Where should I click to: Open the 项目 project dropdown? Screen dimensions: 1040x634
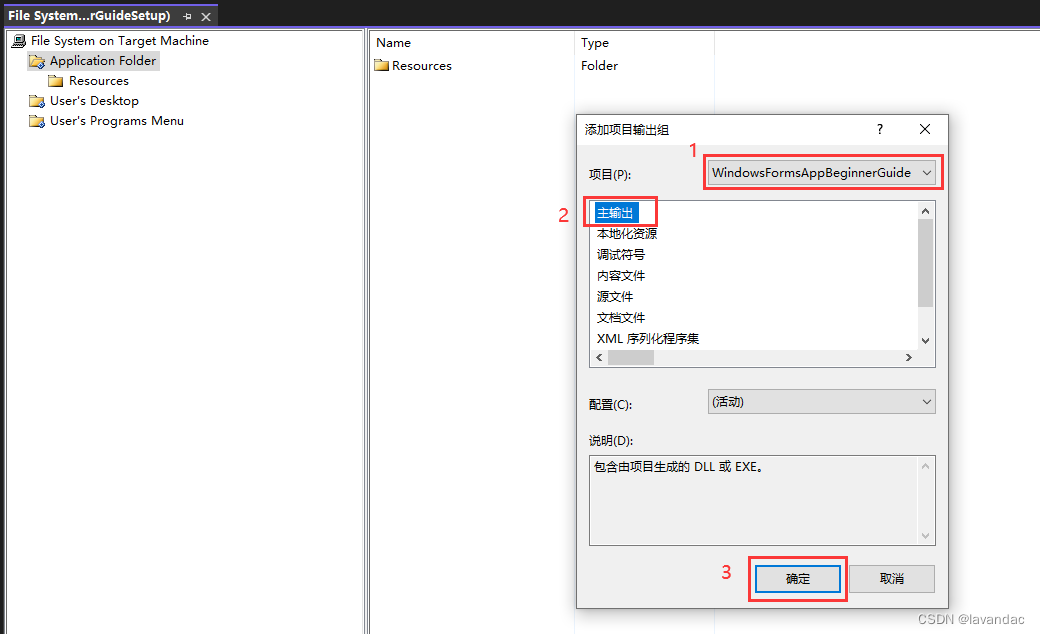pos(821,173)
